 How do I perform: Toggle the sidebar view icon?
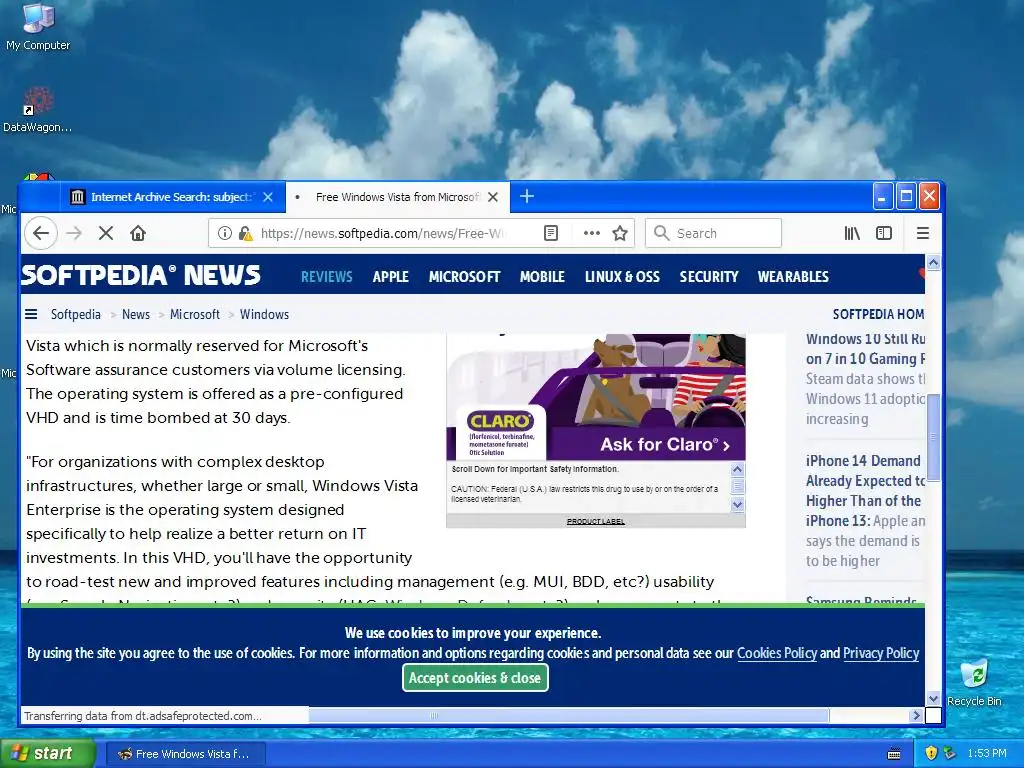pos(884,233)
